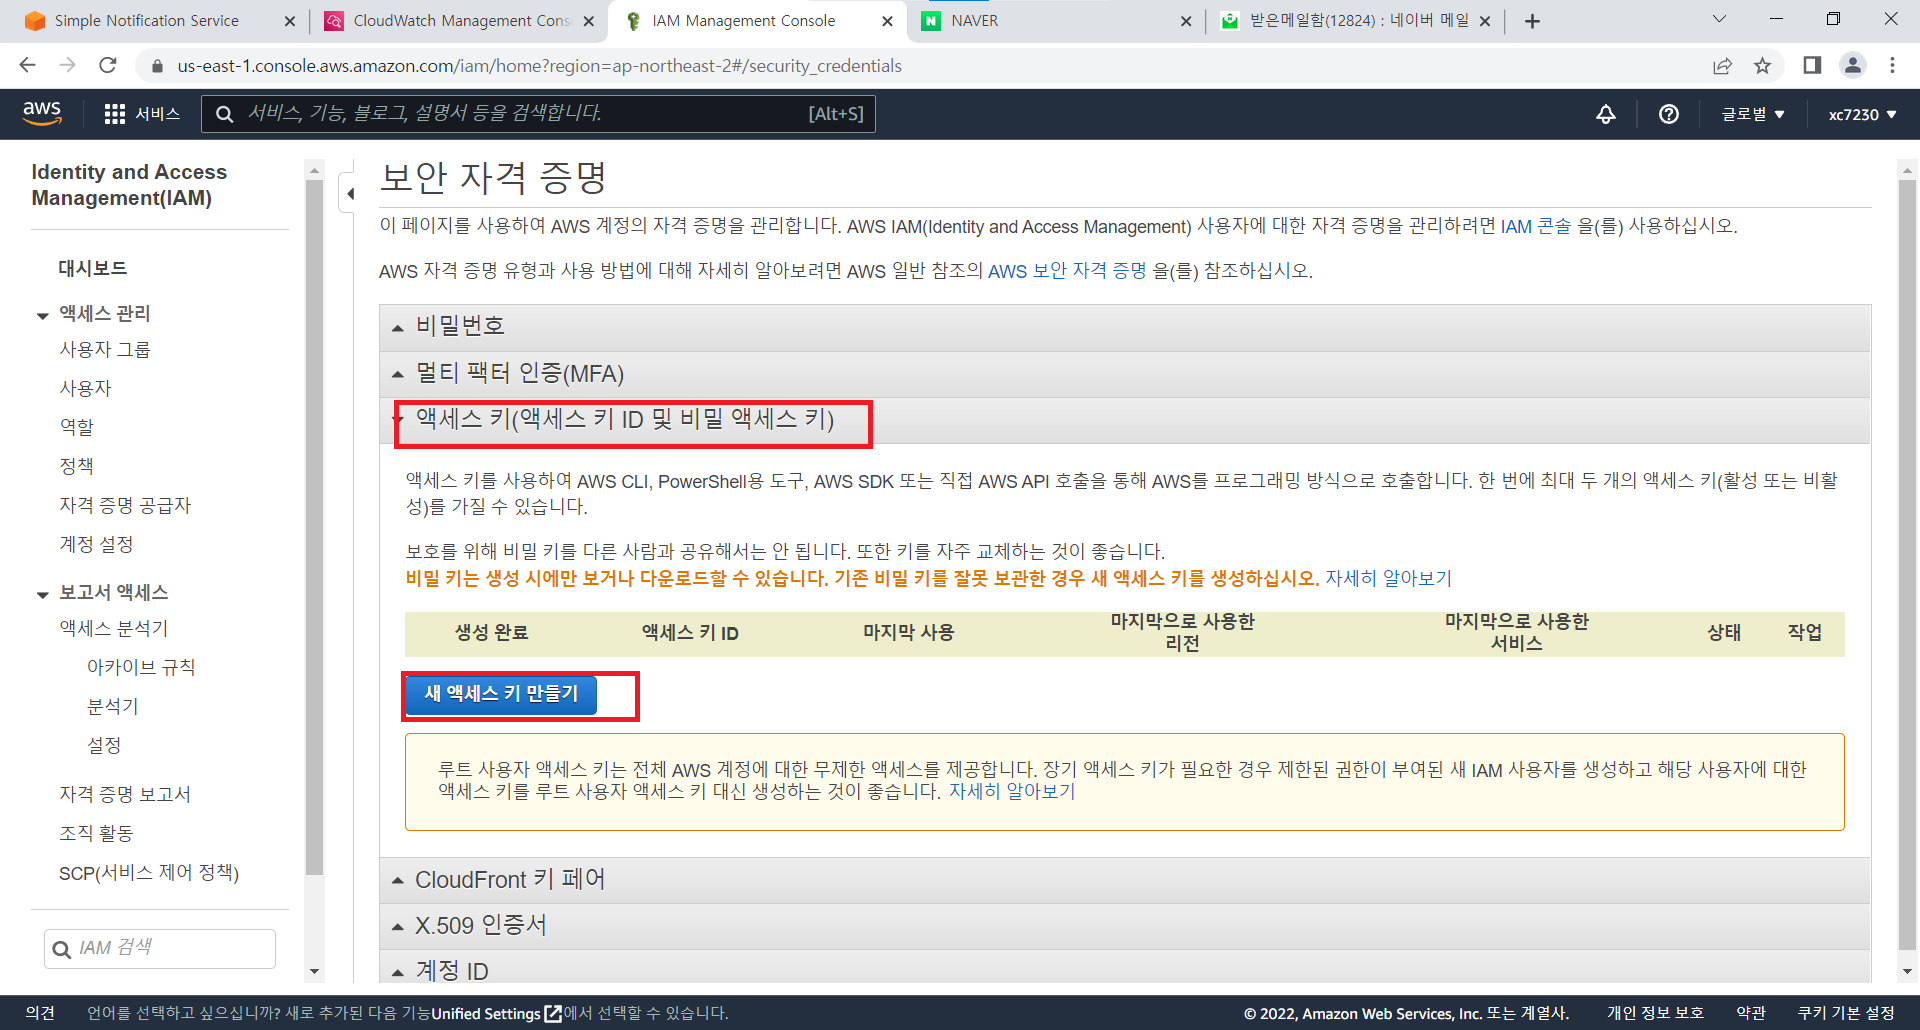Click the AWS services search field

coord(539,114)
